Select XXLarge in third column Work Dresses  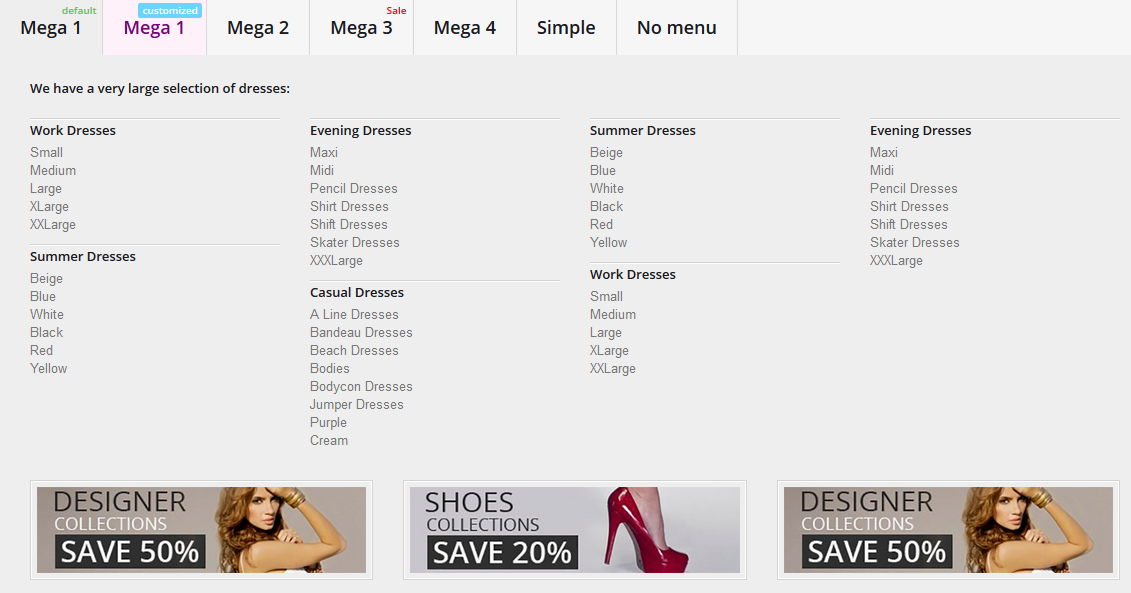[612, 369]
